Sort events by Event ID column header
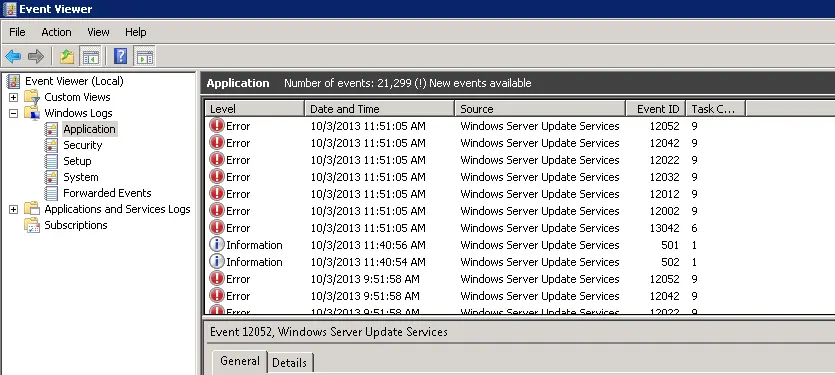835x375 pixels. click(x=656, y=109)
